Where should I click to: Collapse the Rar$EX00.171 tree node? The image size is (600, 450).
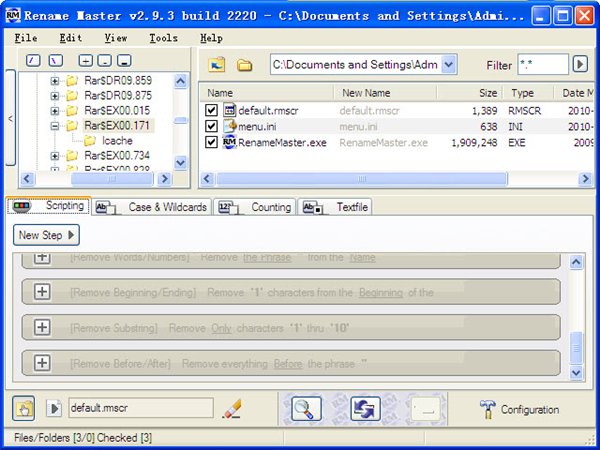55,126
